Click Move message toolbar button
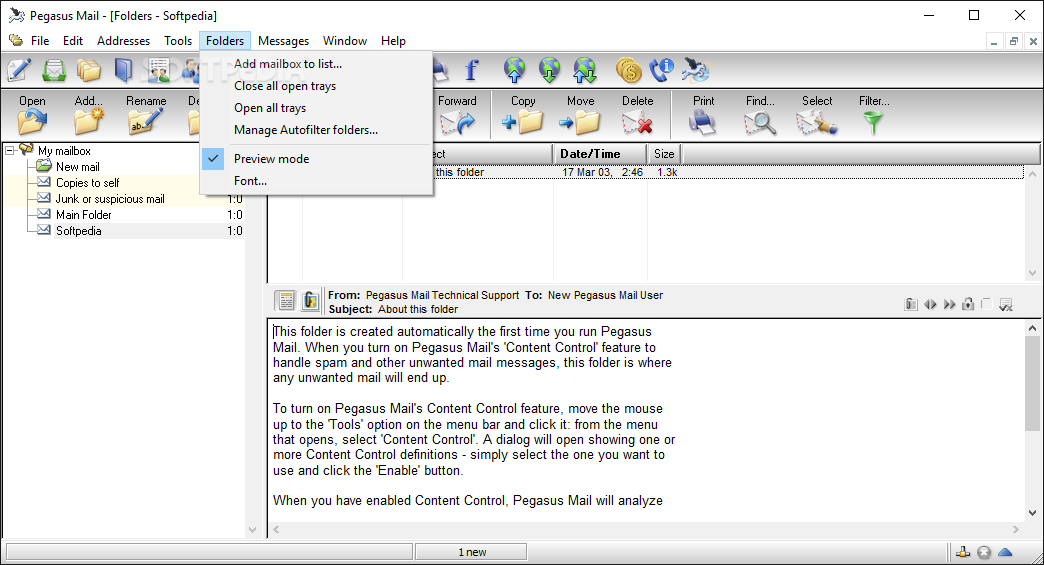The width and height of the screenshot is (1044, 565). [x=581, y=114]
